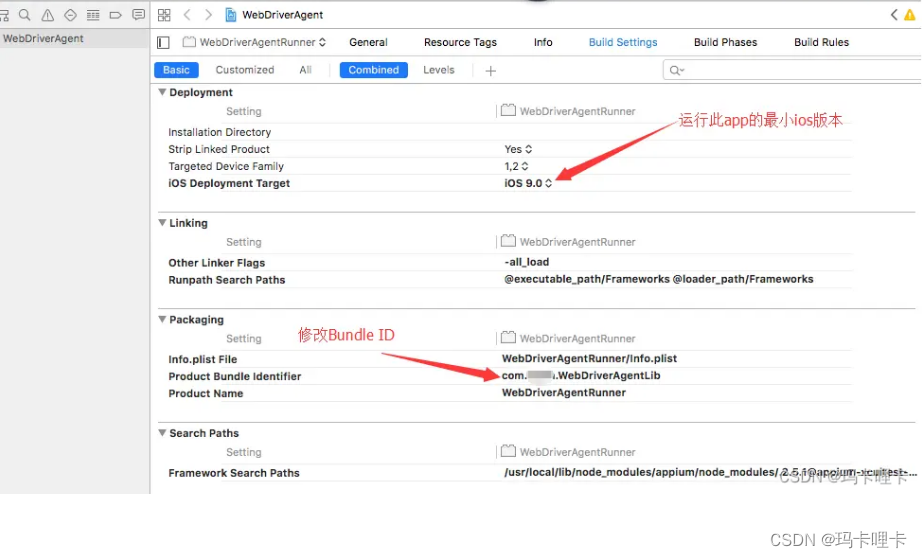
Task: Open the Breakpoint navigator icon
Action: [x=115, y=15]
